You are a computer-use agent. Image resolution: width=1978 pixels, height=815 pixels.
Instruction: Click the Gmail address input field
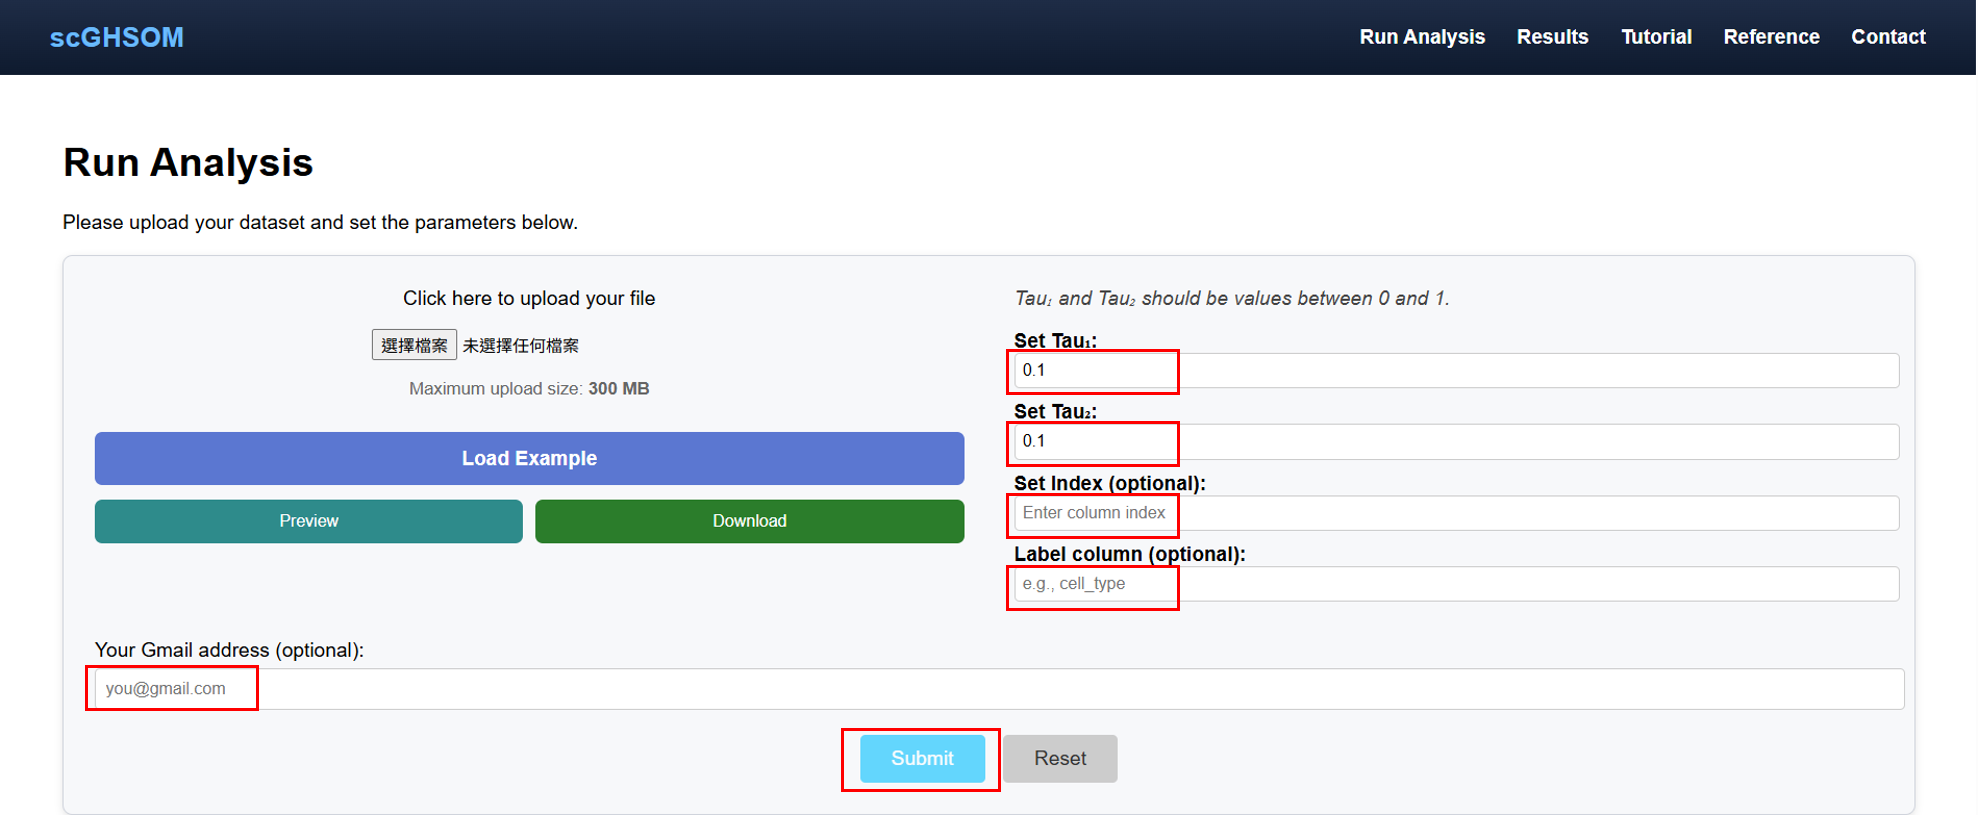[x=998, y=689]
